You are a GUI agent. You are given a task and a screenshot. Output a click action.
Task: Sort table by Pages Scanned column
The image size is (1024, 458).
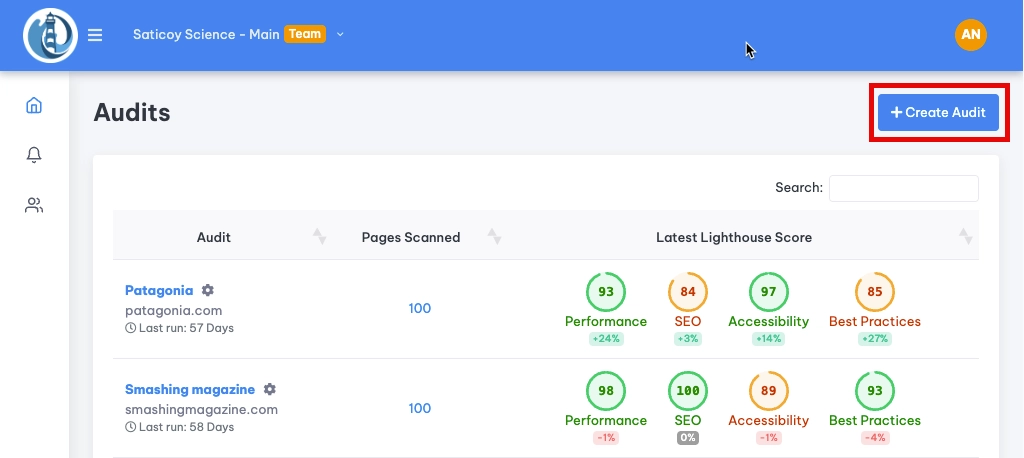411,237
